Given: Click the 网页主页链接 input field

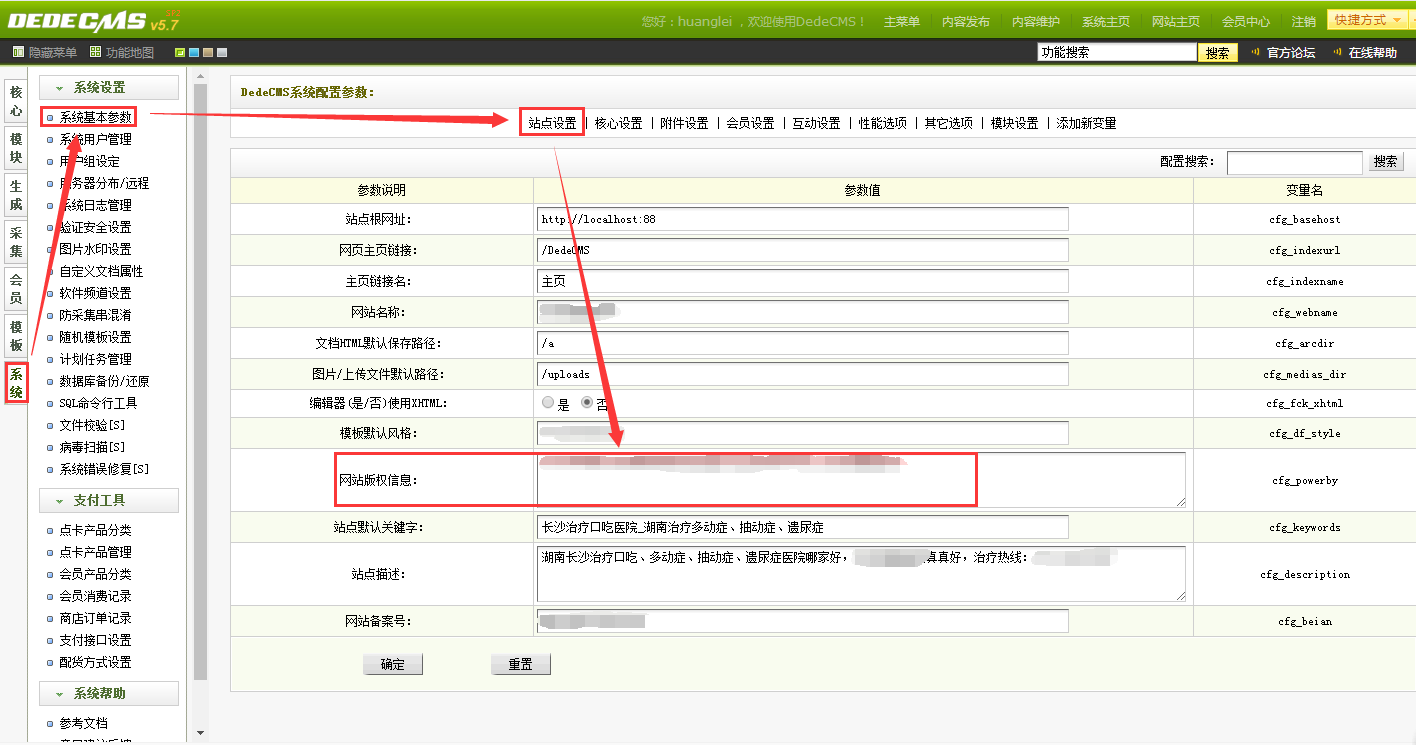Looking at the screenshot, I should pos(803,250).
